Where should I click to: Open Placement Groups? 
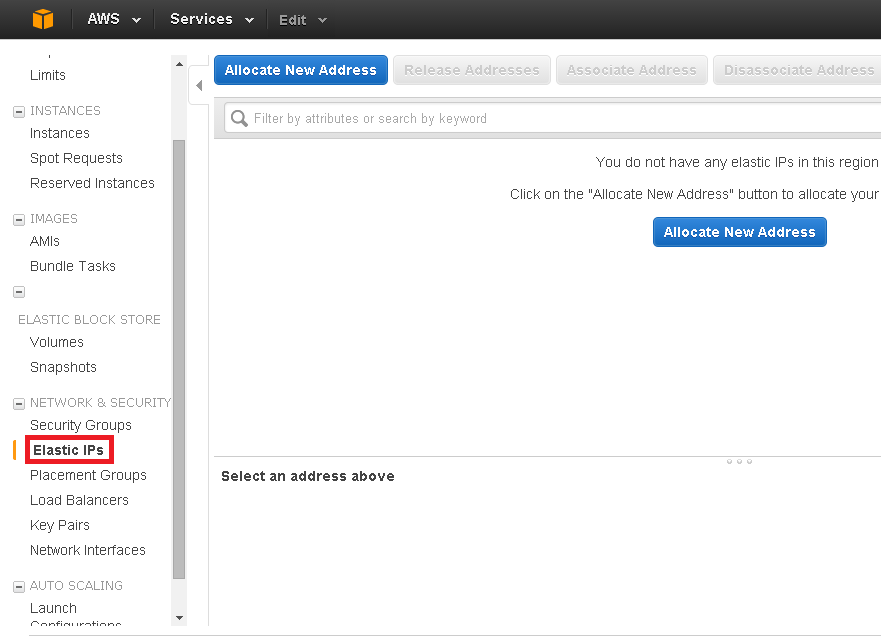88,475
